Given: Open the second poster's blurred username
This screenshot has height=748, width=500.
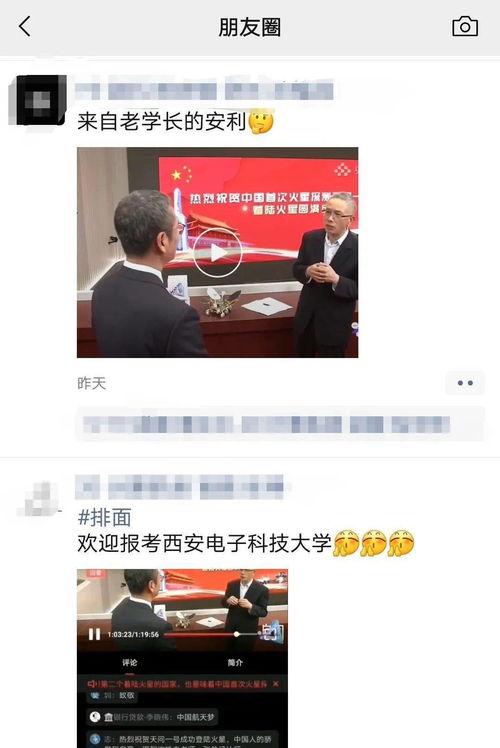Looking at the screenshot, I should tap(180, 487).
